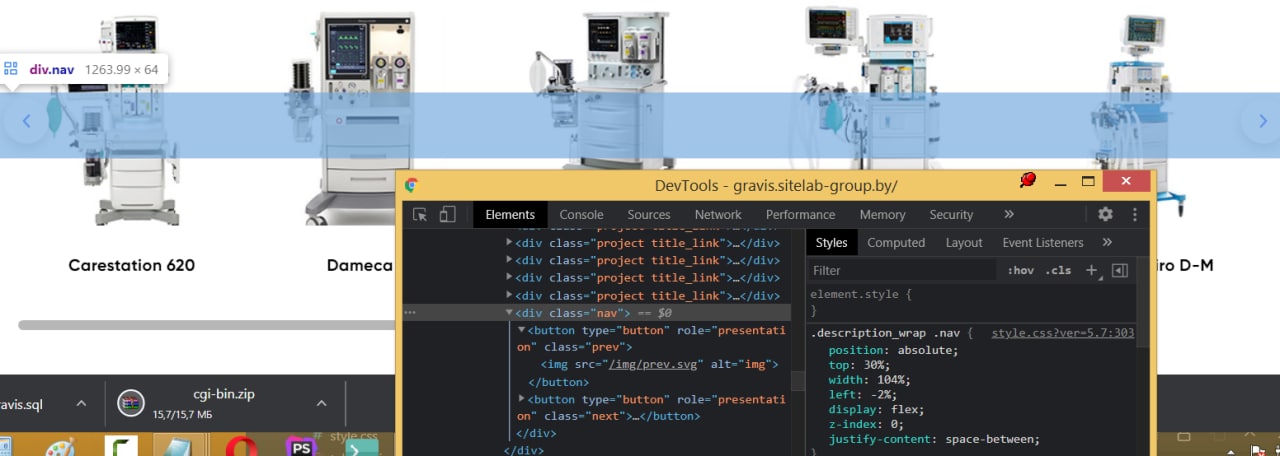Expand the button class="next" node

pyautogui.click(x=521, y=398)
